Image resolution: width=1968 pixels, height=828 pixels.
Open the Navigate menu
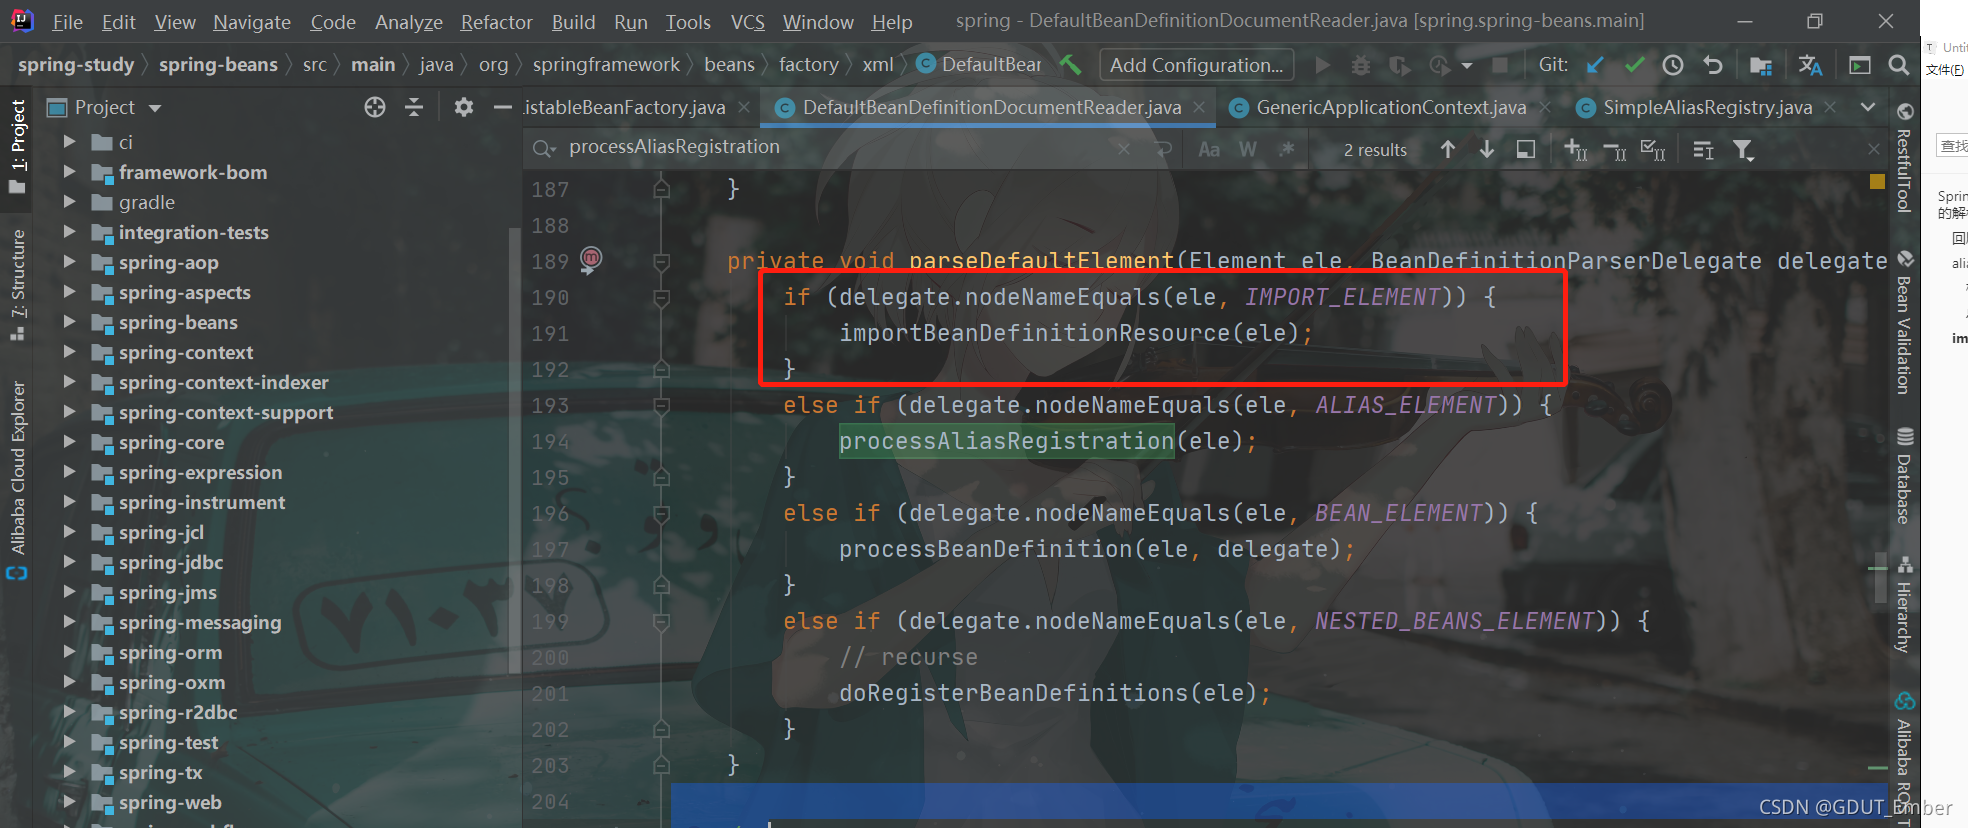(x=252, y=22)
